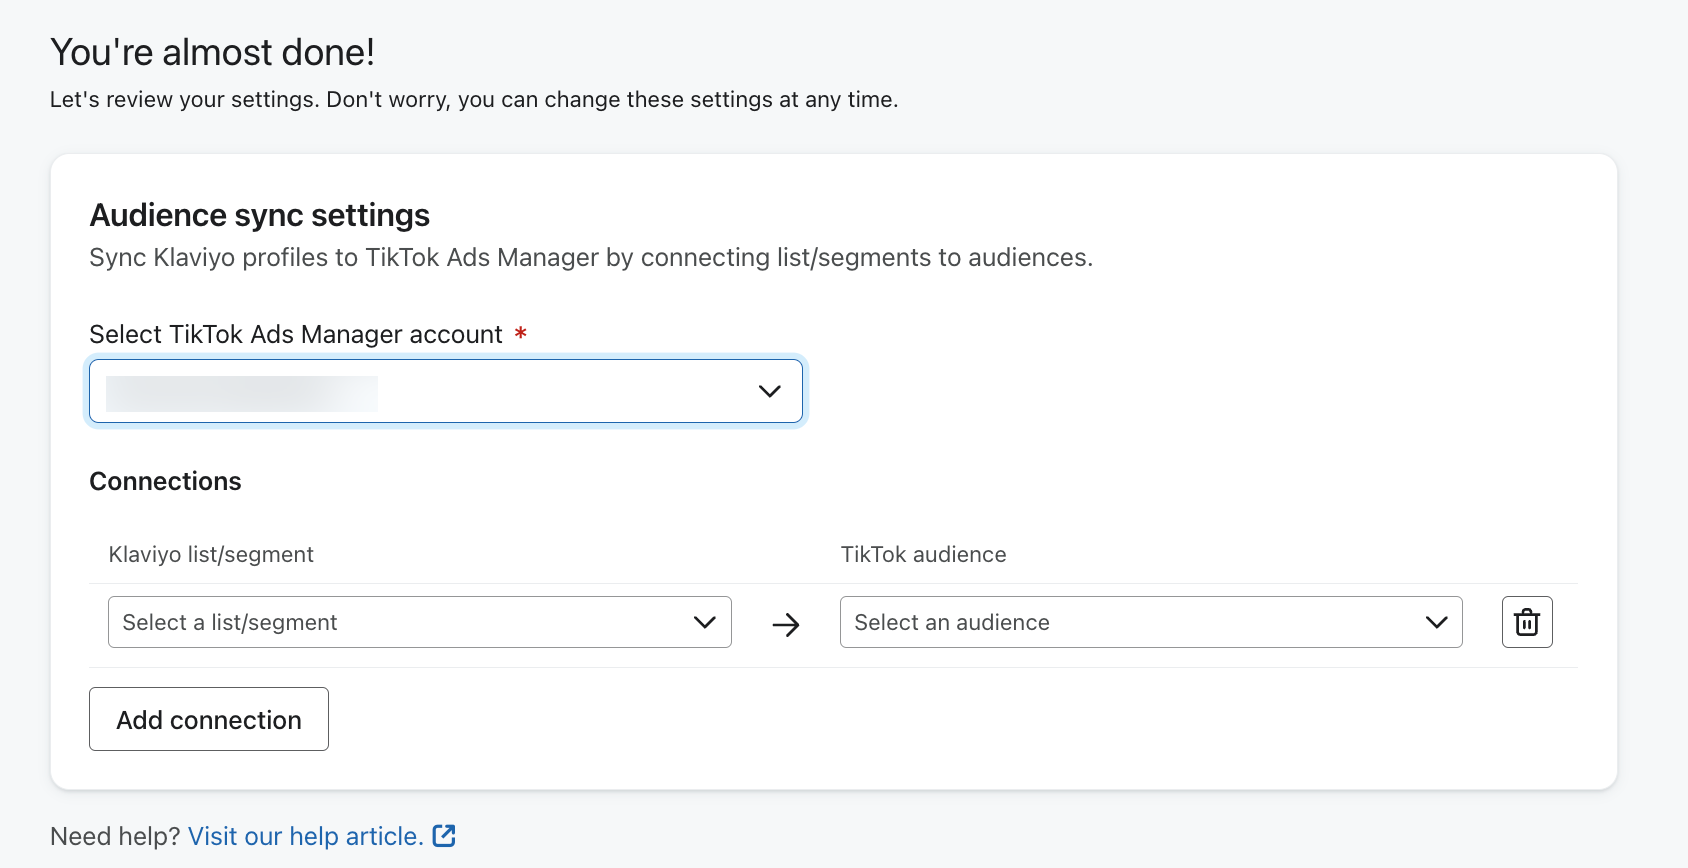1688x868 pixels.
Task: Click the 'Select TikTok Ads Manager account' label
Action: click(296, 334)
